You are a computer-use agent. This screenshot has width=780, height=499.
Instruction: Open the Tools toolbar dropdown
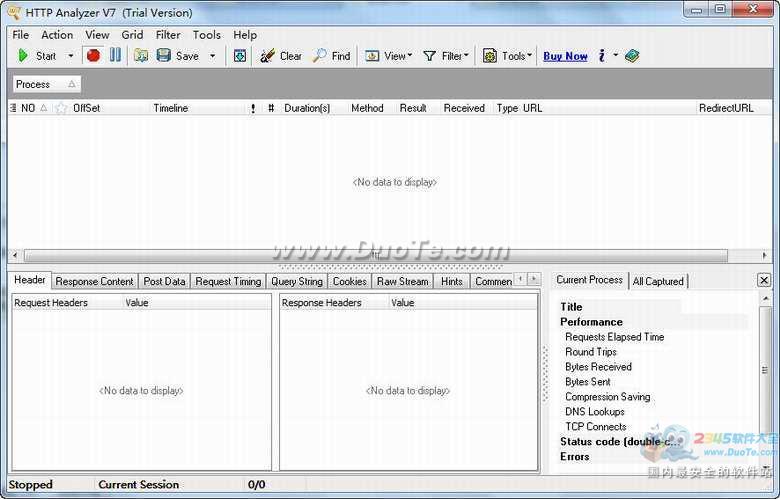(507, 56)
